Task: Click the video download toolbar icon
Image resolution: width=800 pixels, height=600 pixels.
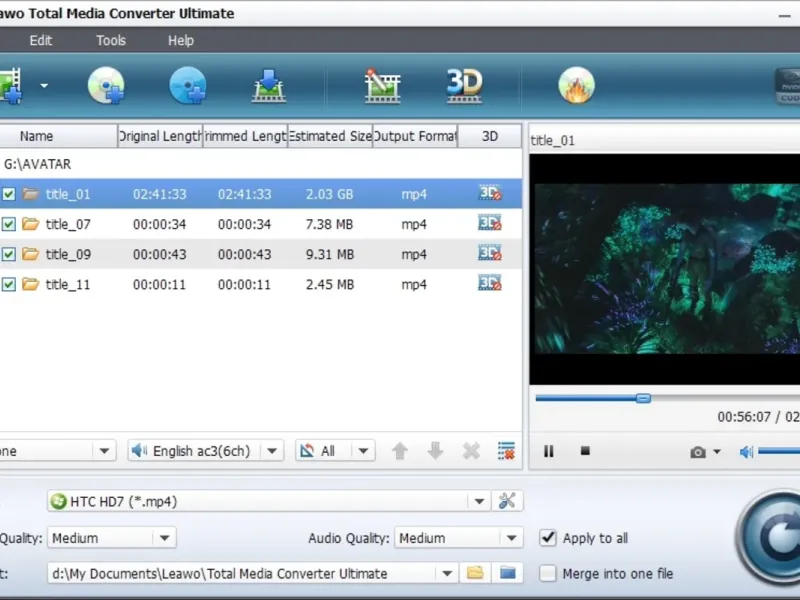Action: pyautogui.click(x=269, y=86)
